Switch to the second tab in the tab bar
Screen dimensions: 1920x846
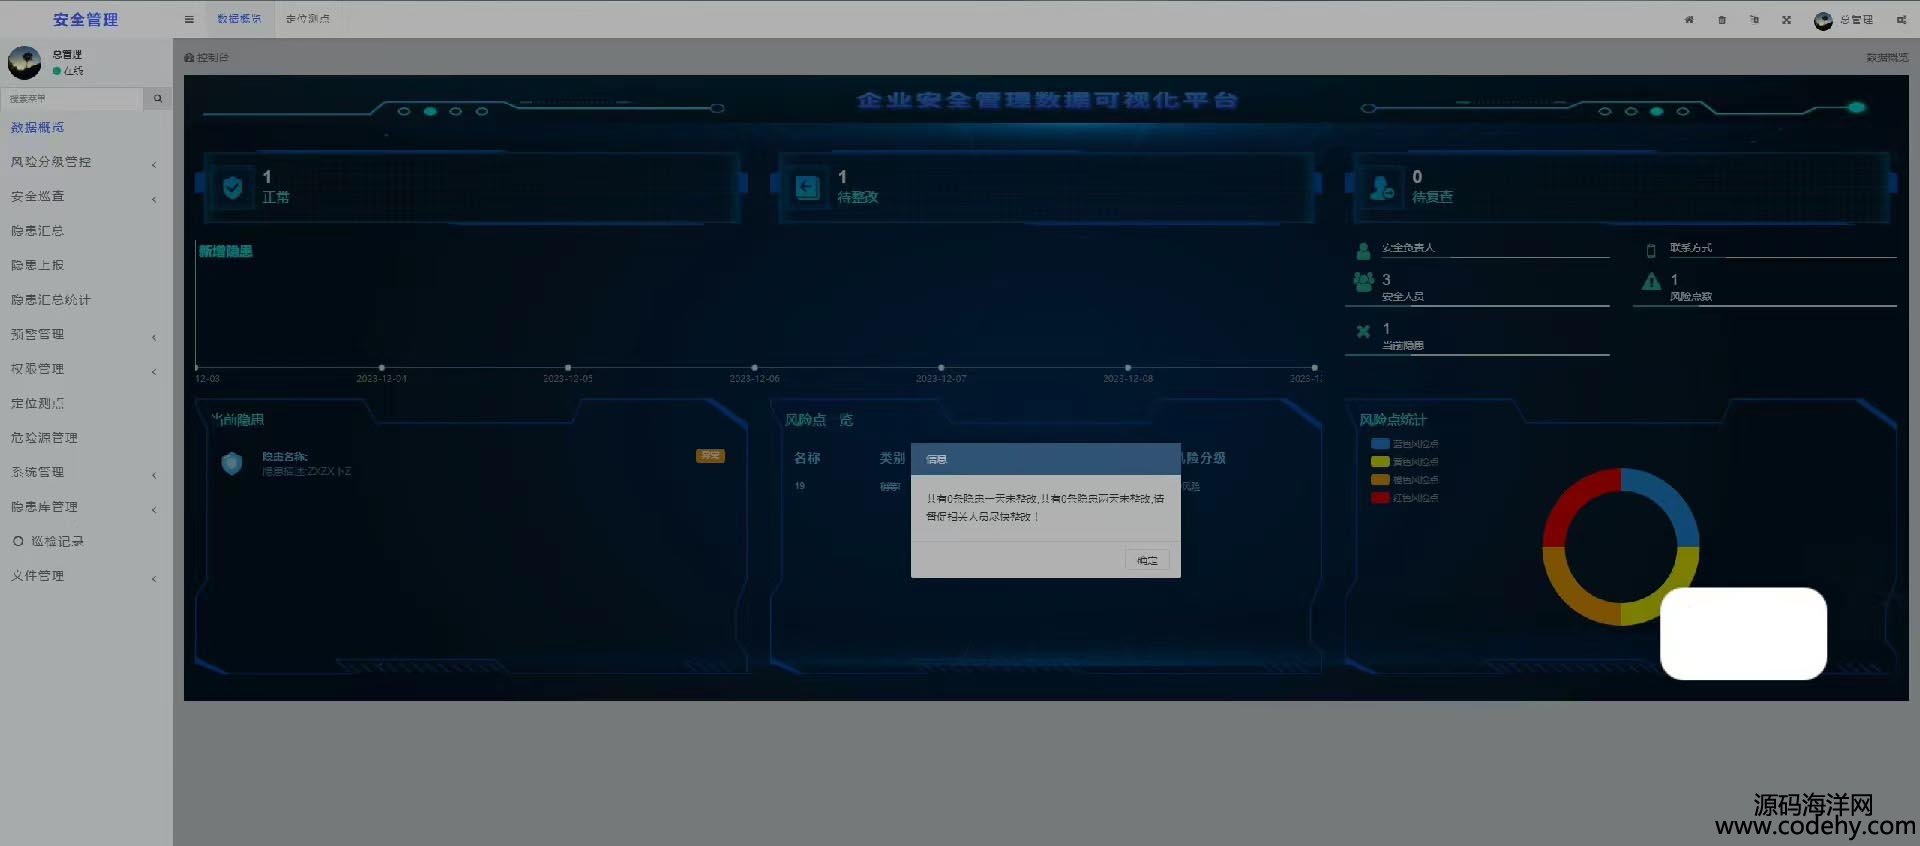pos(308,19)
